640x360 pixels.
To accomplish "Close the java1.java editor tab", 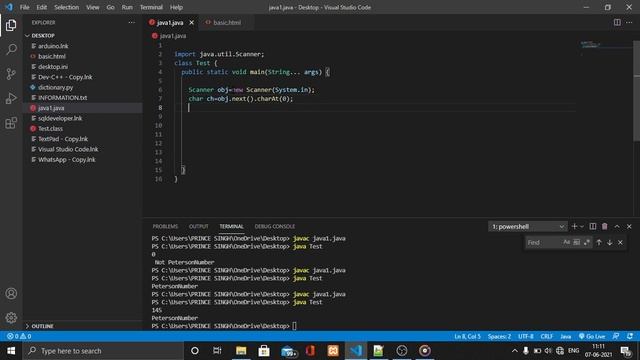I will [x=191, y=22].
